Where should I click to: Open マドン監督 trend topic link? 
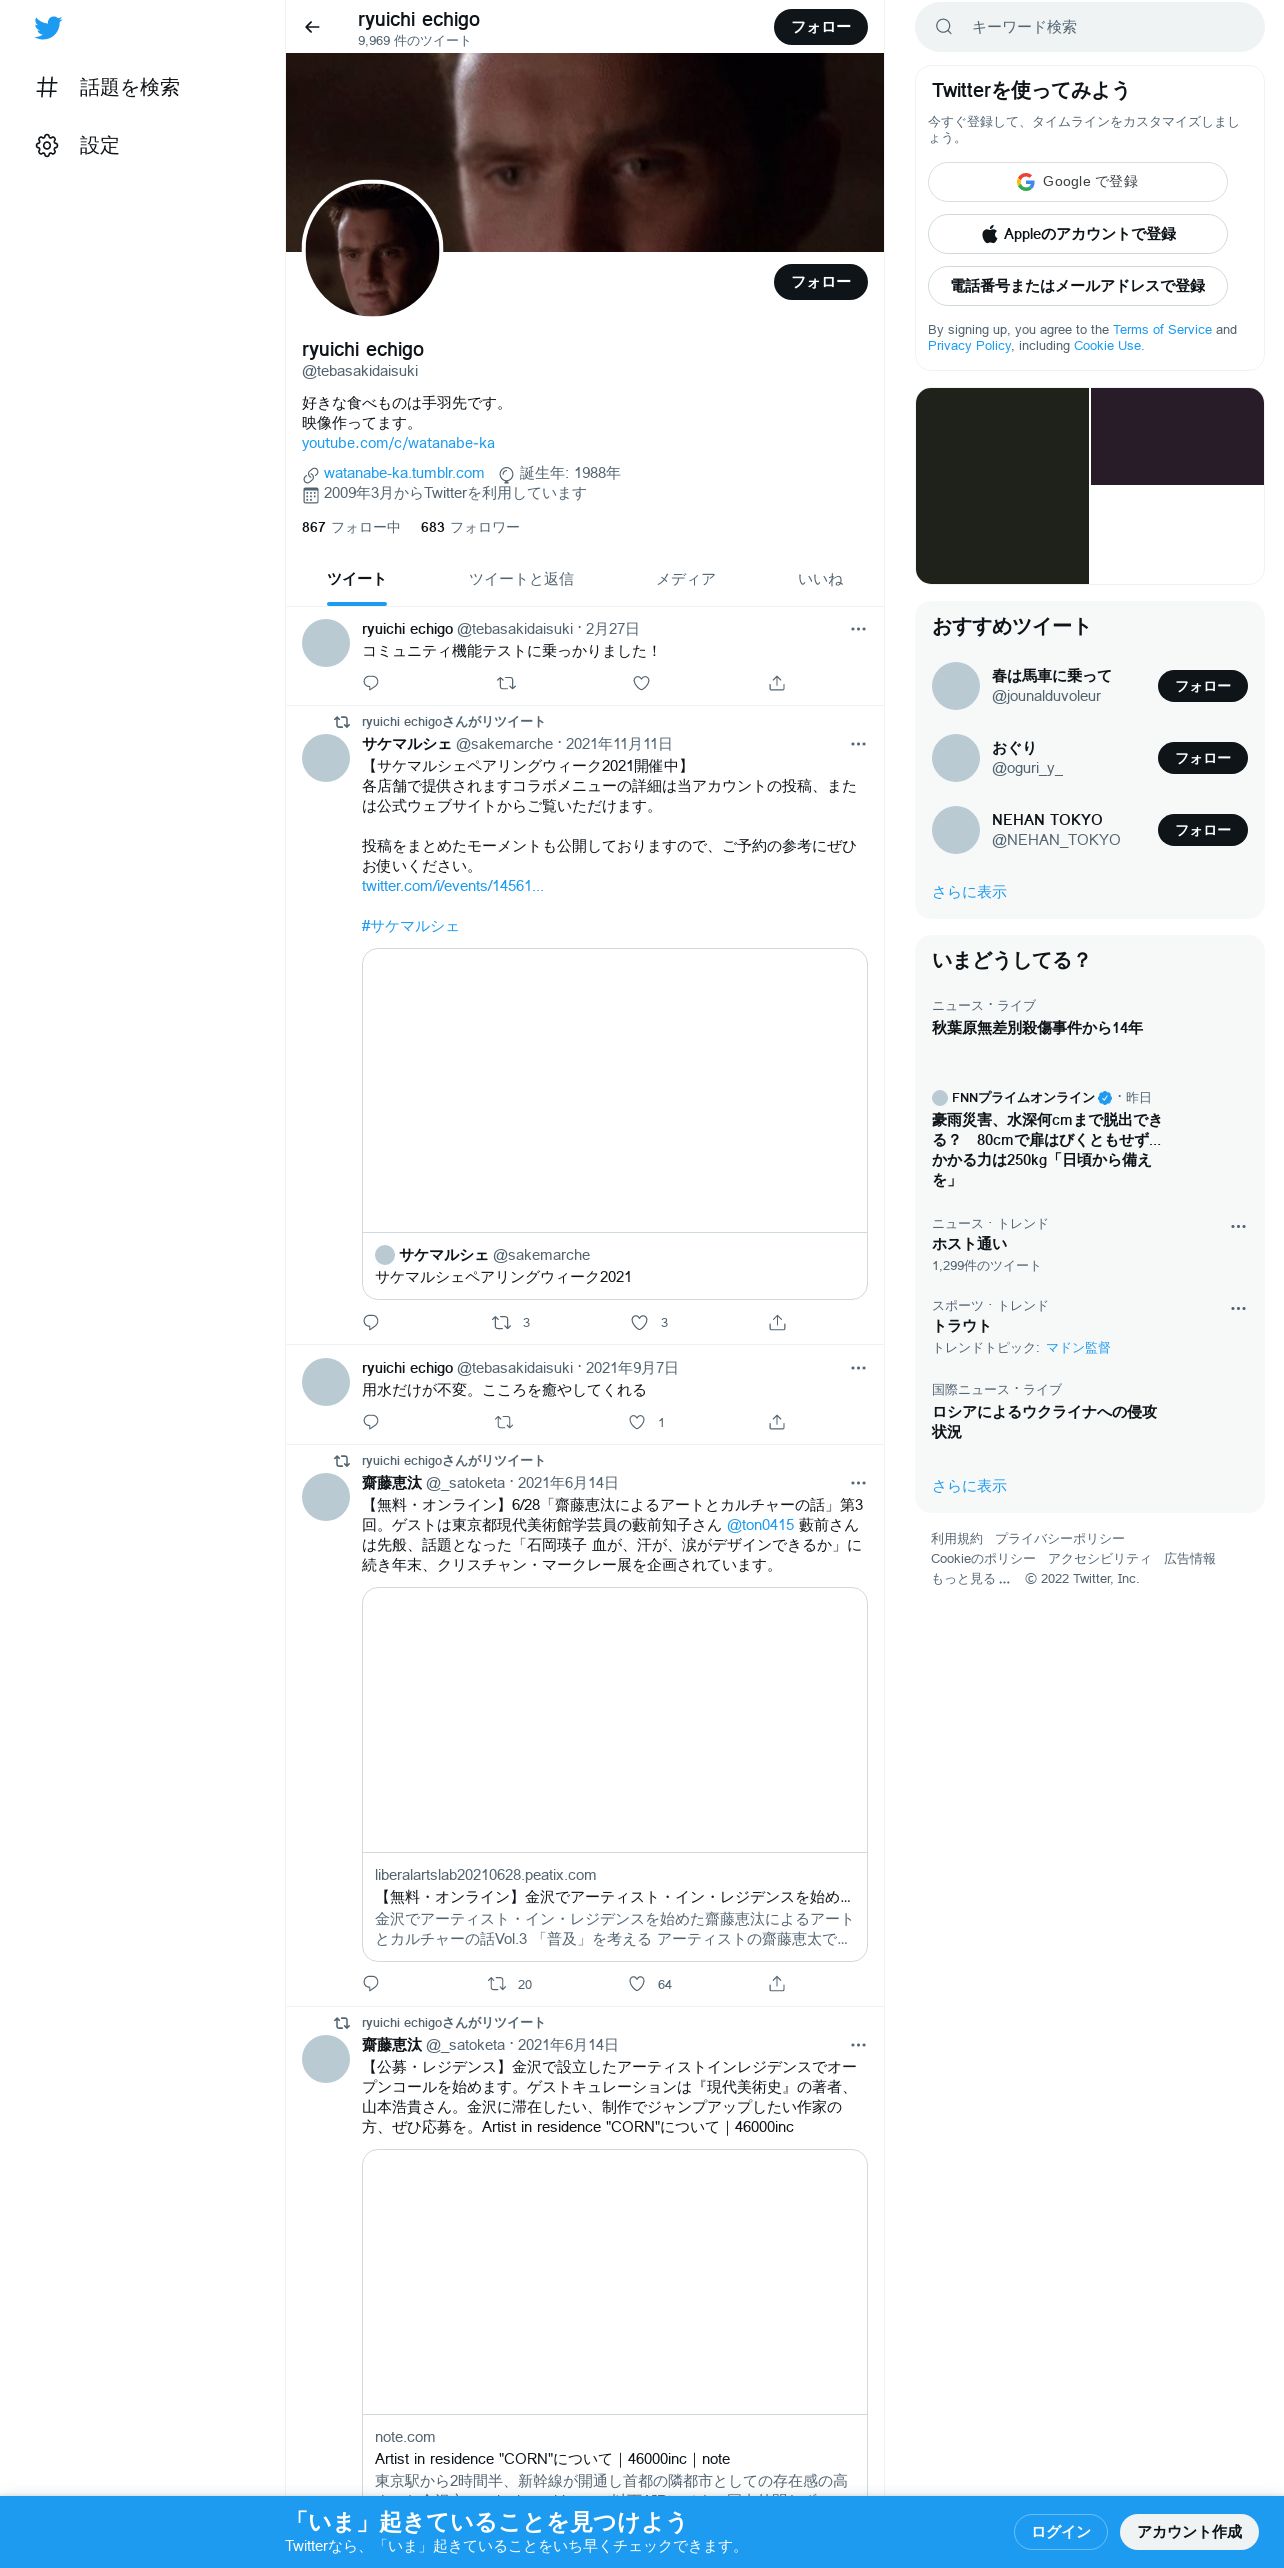1078,1348
